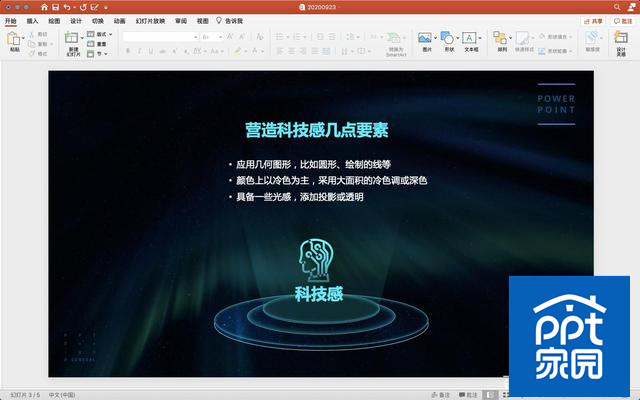Insert a picture with the 图片 icon
The height and width of the screenshot is (400, 640).
[424, 38]
